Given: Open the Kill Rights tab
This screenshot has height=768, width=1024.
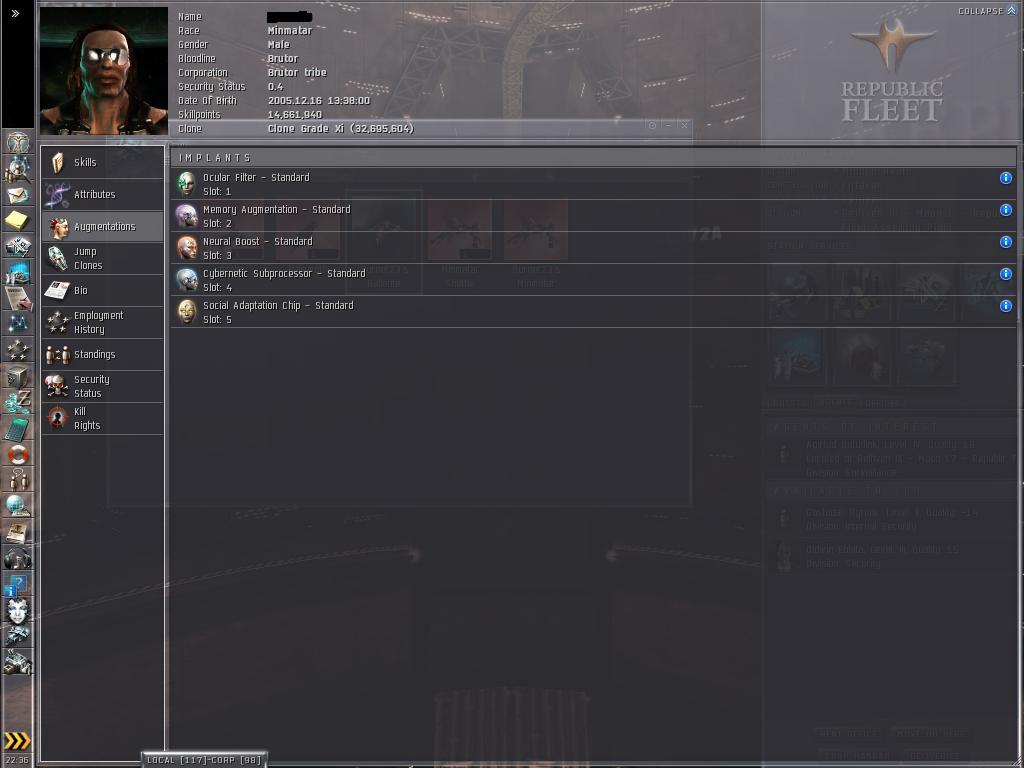Looking at the screenshot, I should (103, 419).
